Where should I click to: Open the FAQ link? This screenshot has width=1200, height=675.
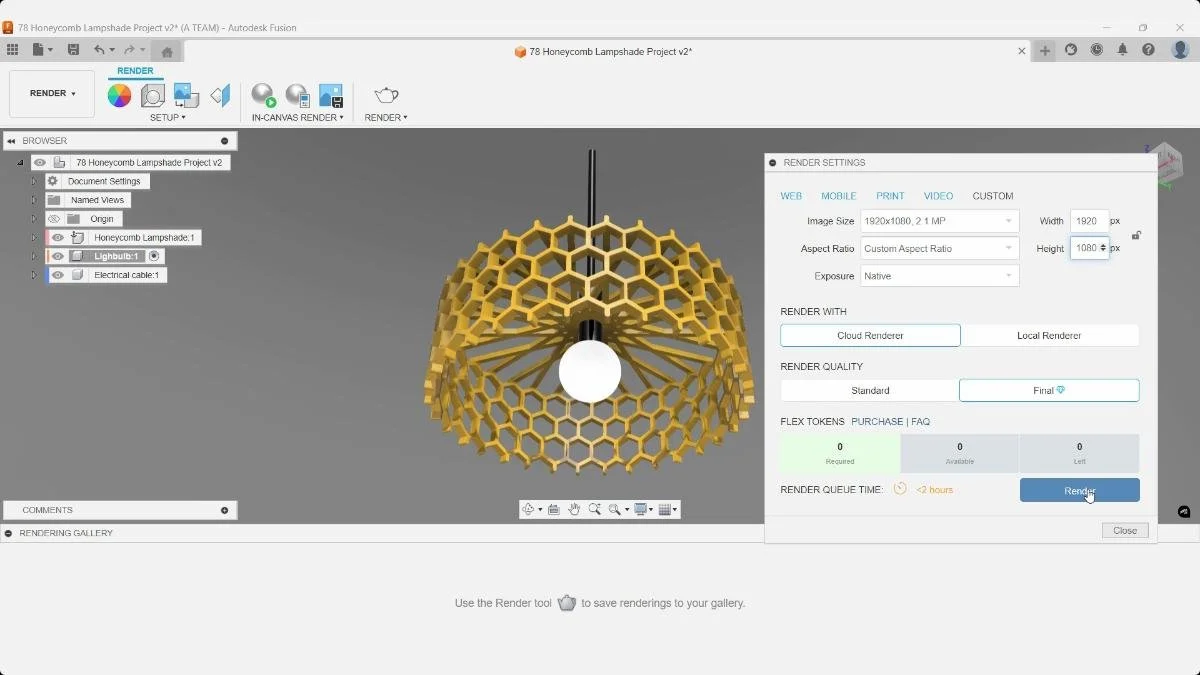[x=920, y=422]
